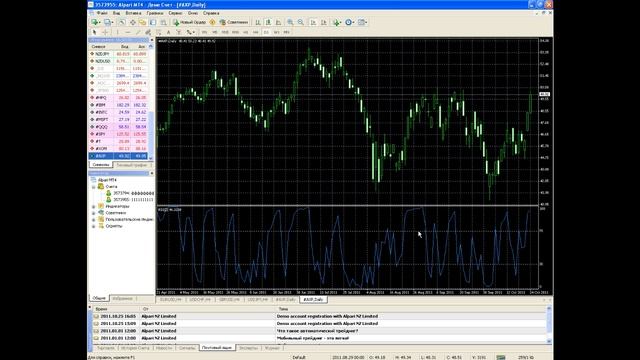This screenshot has width=640, height=360.
Task: Open the Вставка menu
Action: point(133,13)
